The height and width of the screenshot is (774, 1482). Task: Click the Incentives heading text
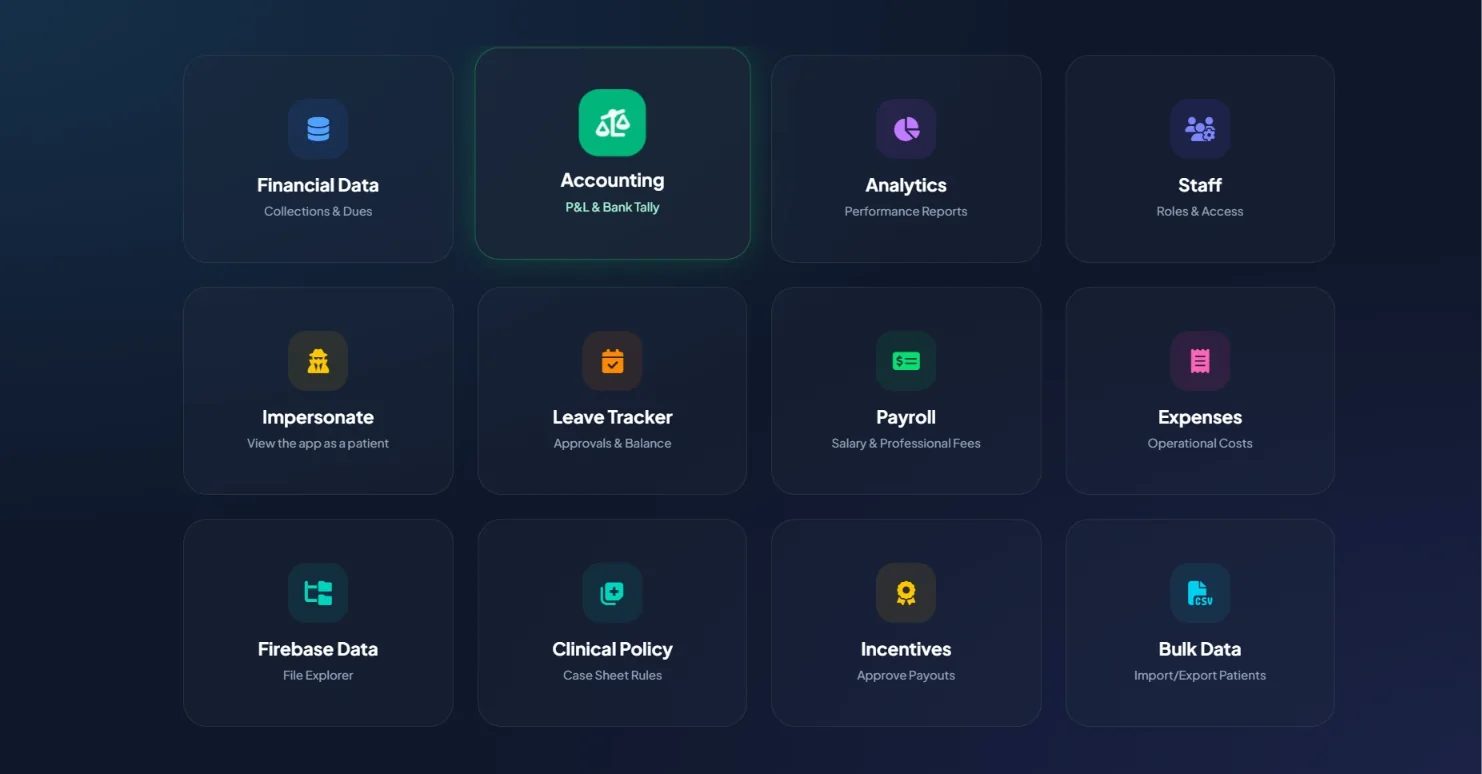[x=906, y=649]
